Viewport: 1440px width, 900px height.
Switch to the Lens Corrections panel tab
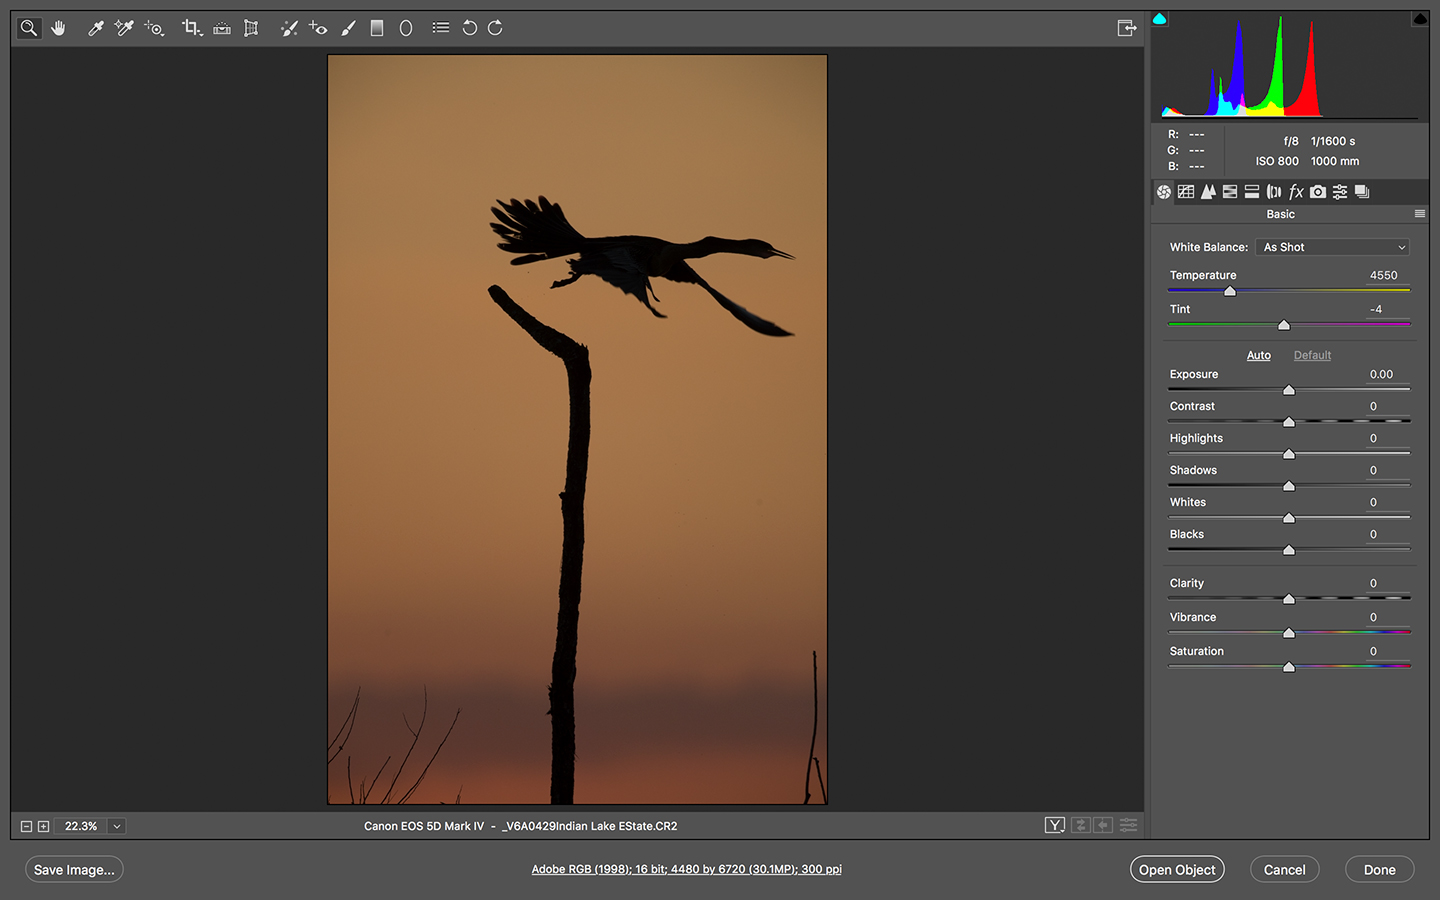[x=1274, y=192]
